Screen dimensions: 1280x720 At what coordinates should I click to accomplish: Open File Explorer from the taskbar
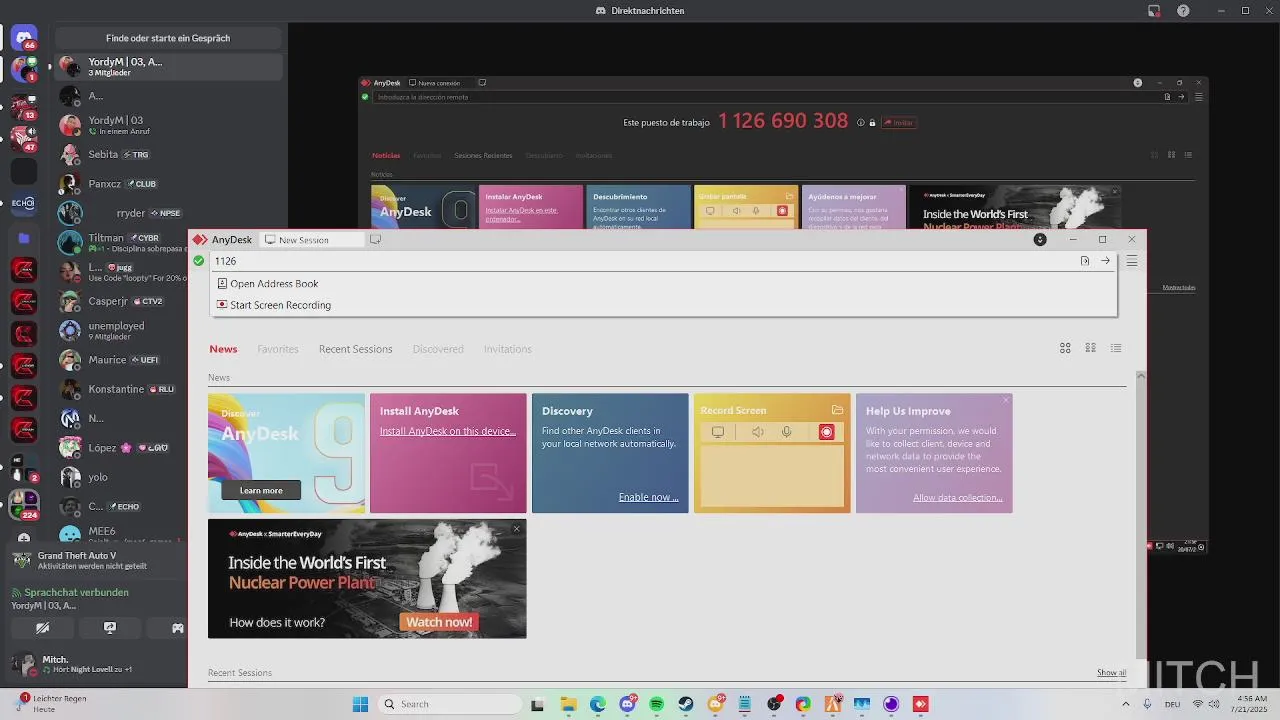tap(568, 704)
